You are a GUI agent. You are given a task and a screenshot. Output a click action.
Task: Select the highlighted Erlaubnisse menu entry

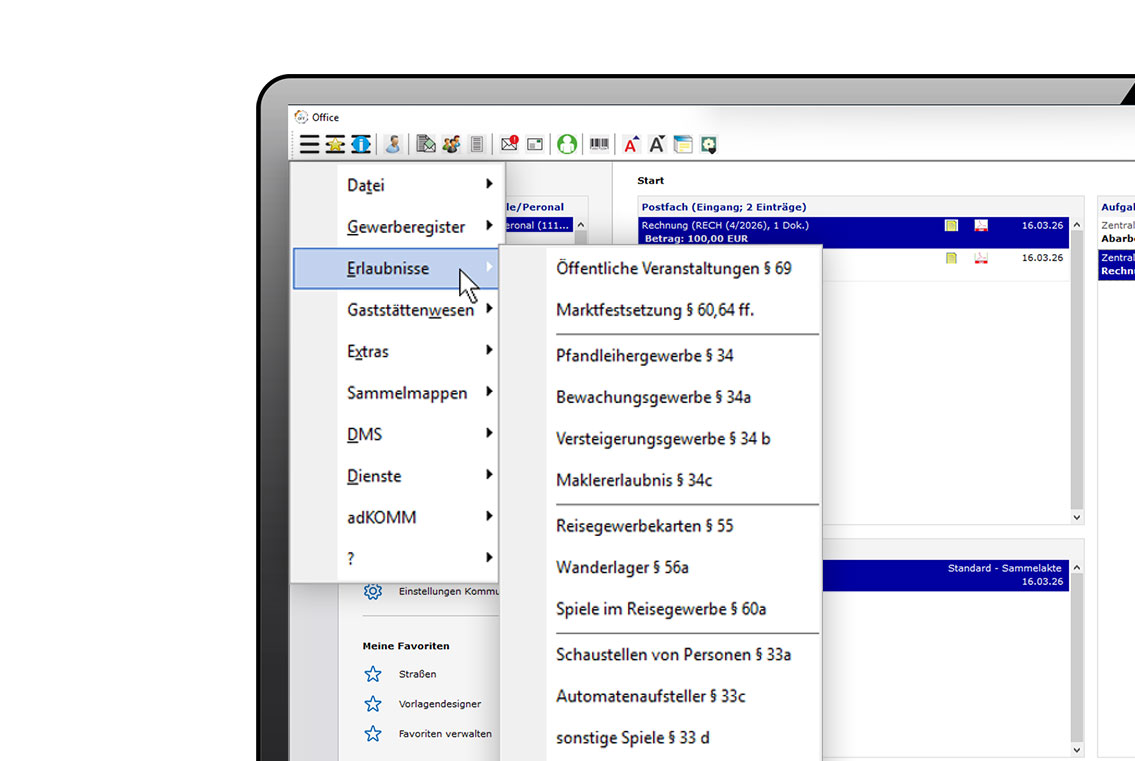click(395, 269)
